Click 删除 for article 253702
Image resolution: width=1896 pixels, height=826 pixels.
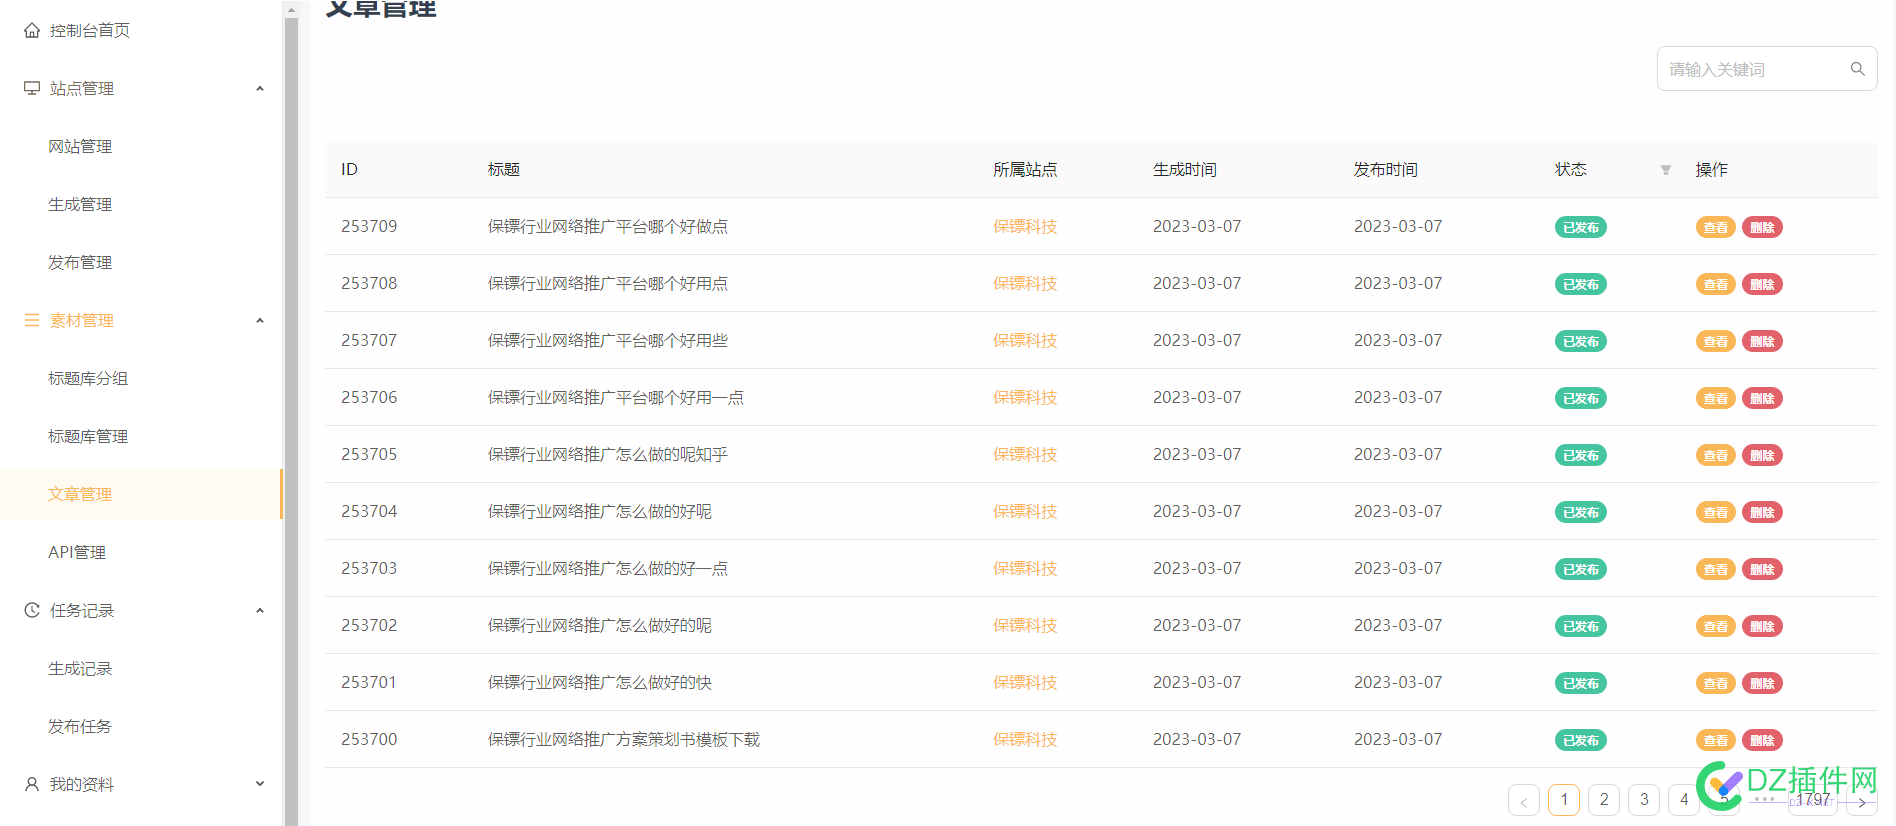(x=1762, y=626)
